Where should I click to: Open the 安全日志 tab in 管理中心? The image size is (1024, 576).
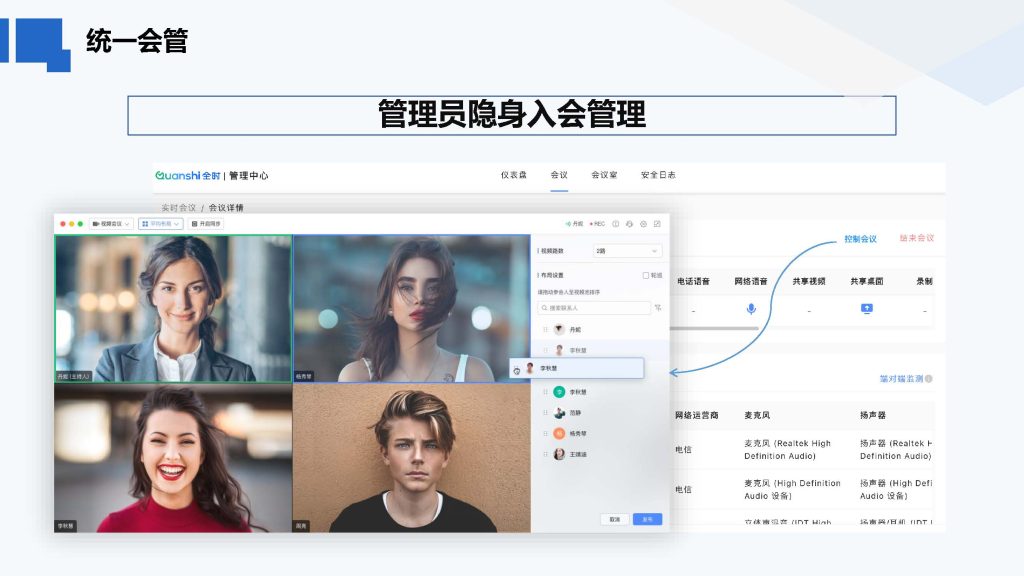pyautogui.click(x=658, y=175)
